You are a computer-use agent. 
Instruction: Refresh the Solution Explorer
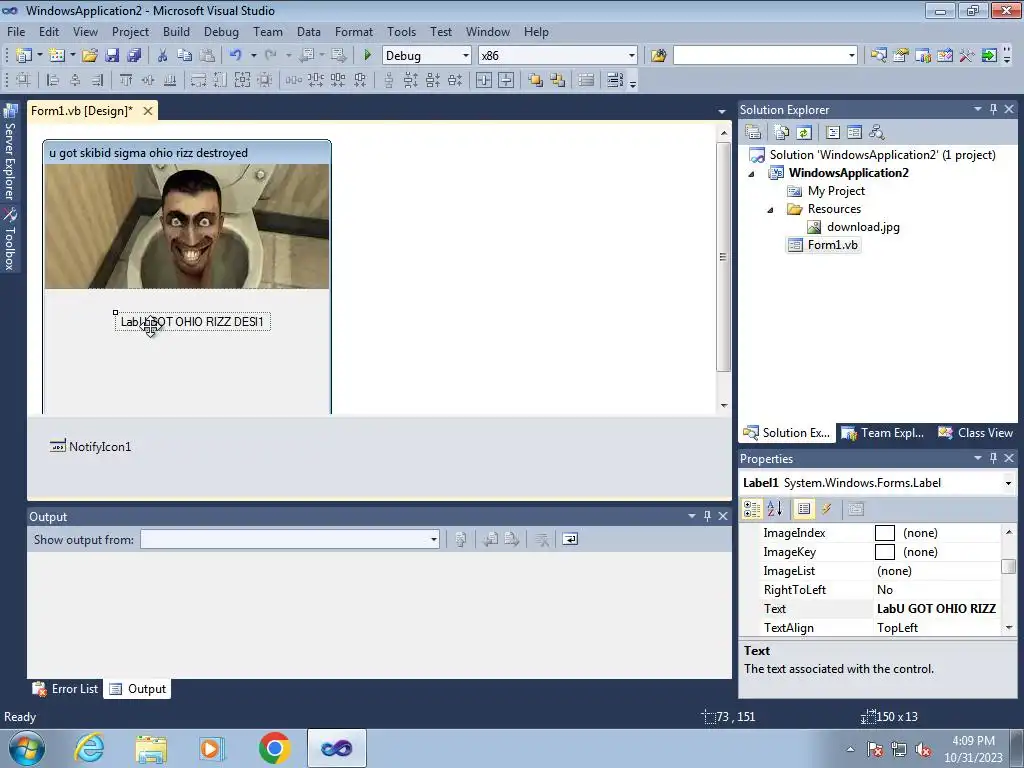tap(804, 132)
